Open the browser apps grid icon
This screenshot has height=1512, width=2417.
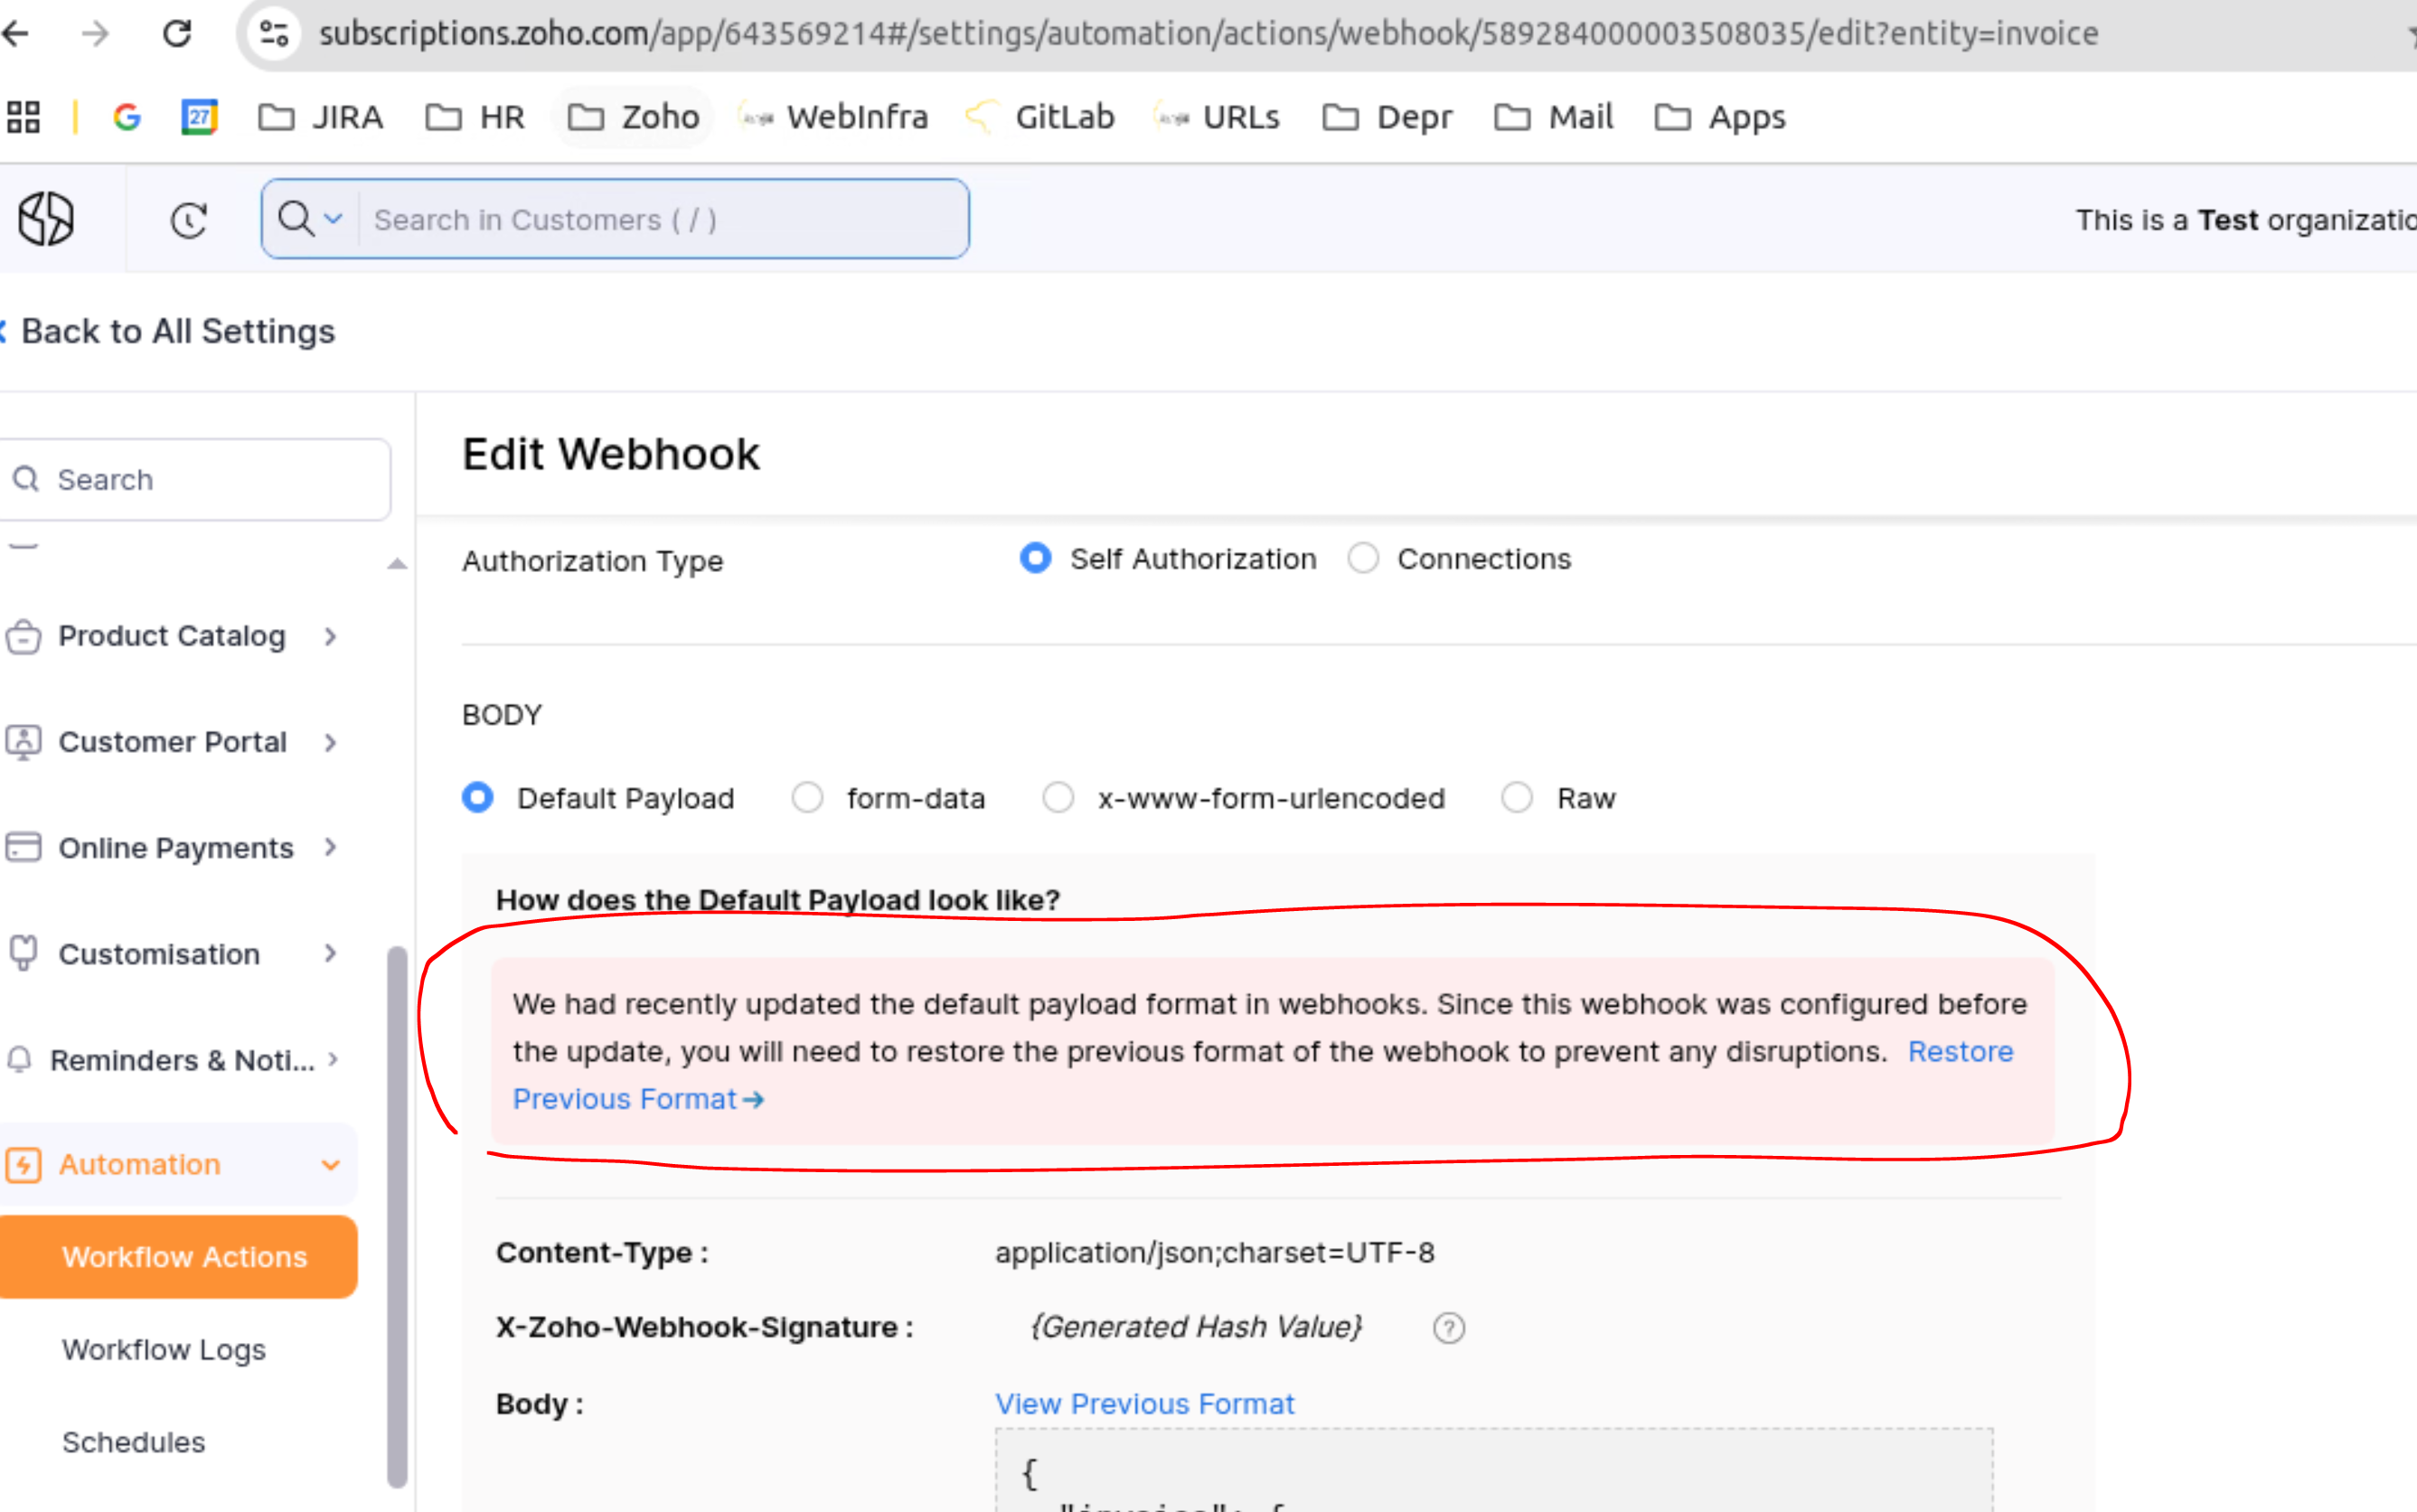coord(23,117)
